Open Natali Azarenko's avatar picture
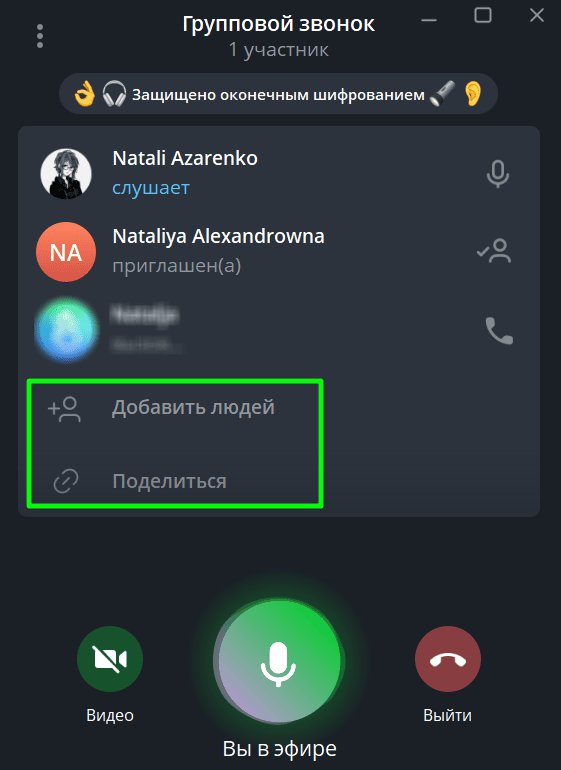This screenshot has width=561, height=770. (66, 174)
